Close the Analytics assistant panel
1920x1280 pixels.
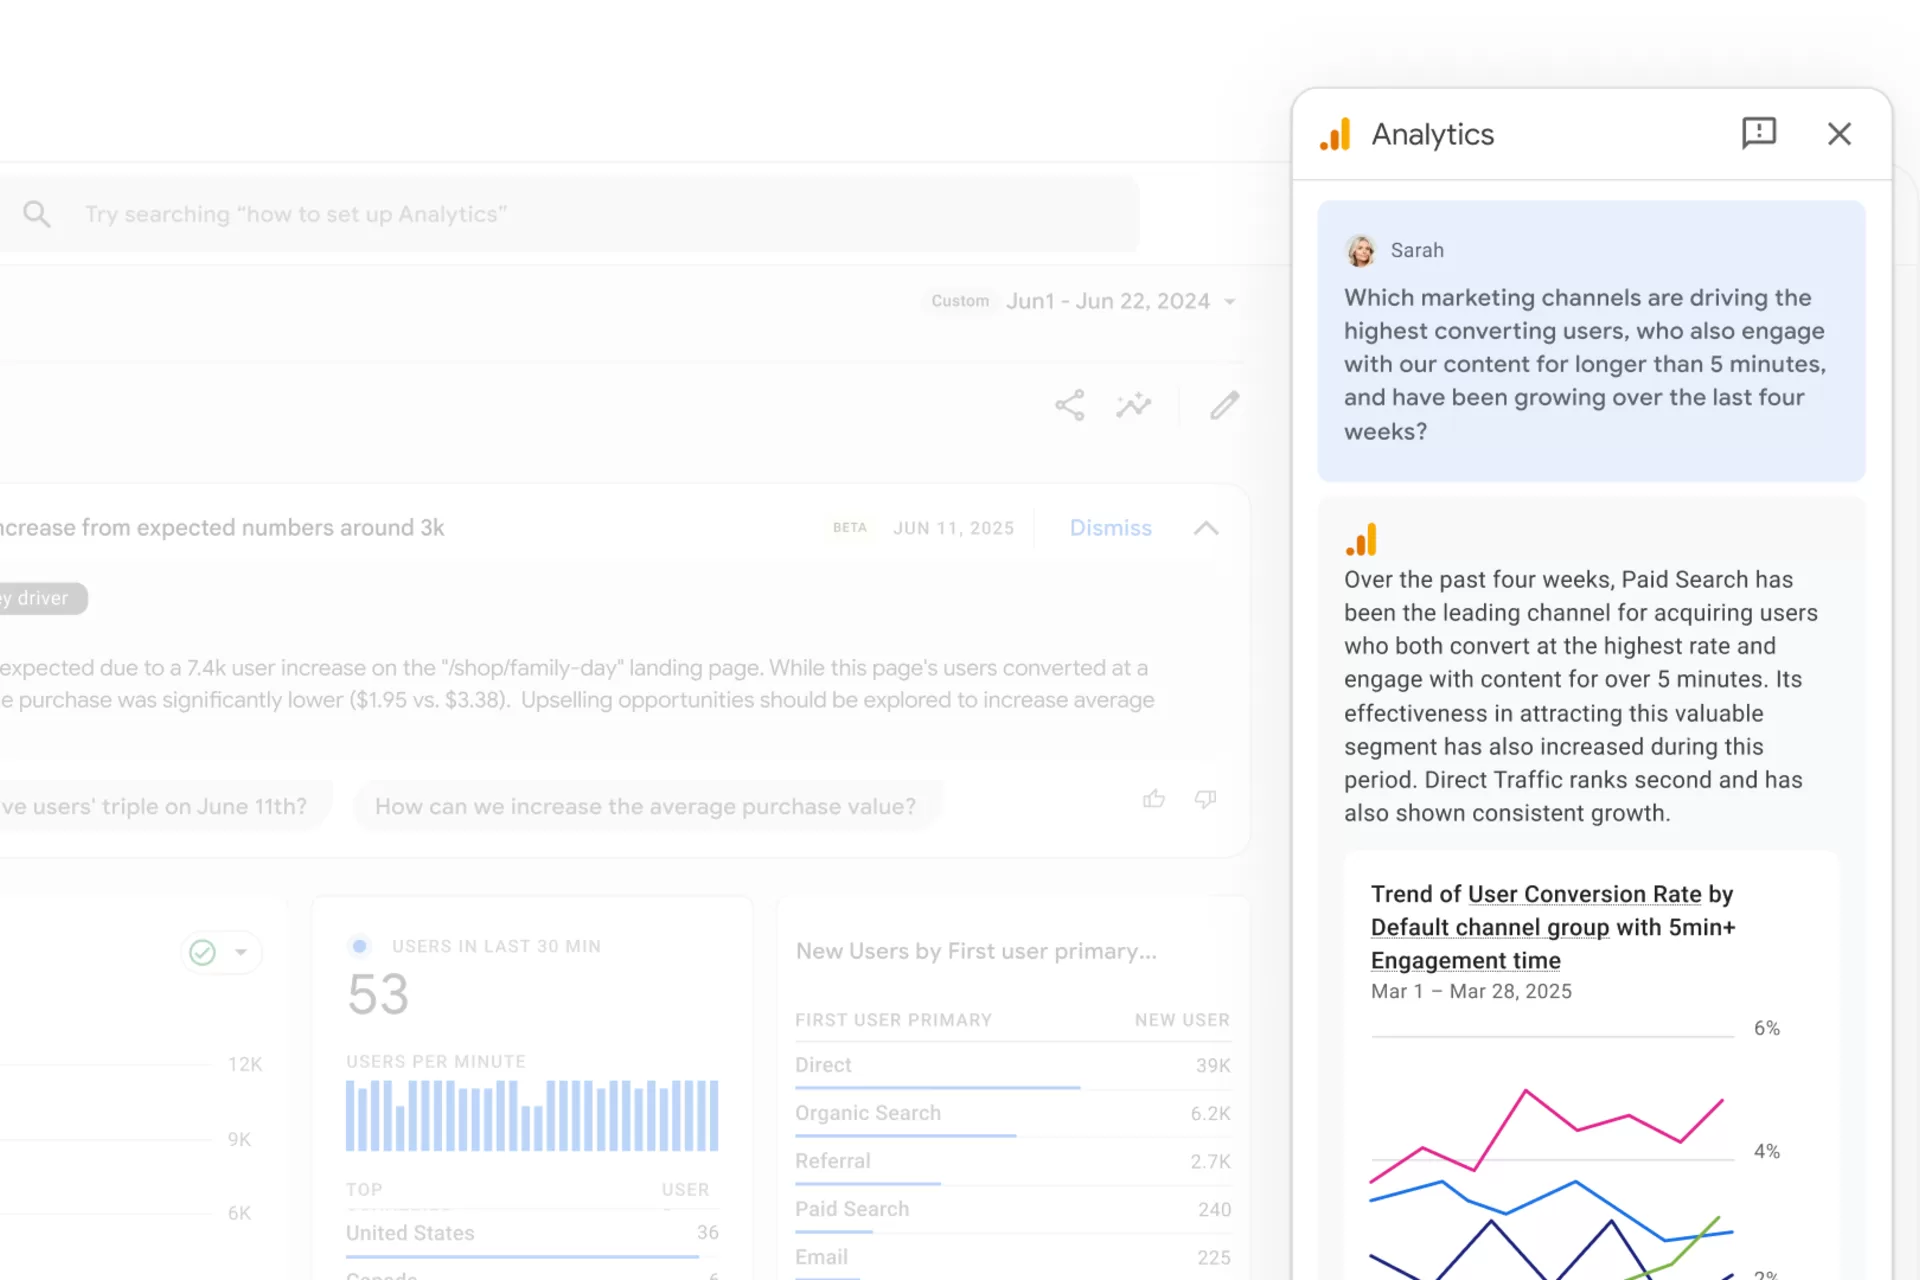pos(1839,134)
